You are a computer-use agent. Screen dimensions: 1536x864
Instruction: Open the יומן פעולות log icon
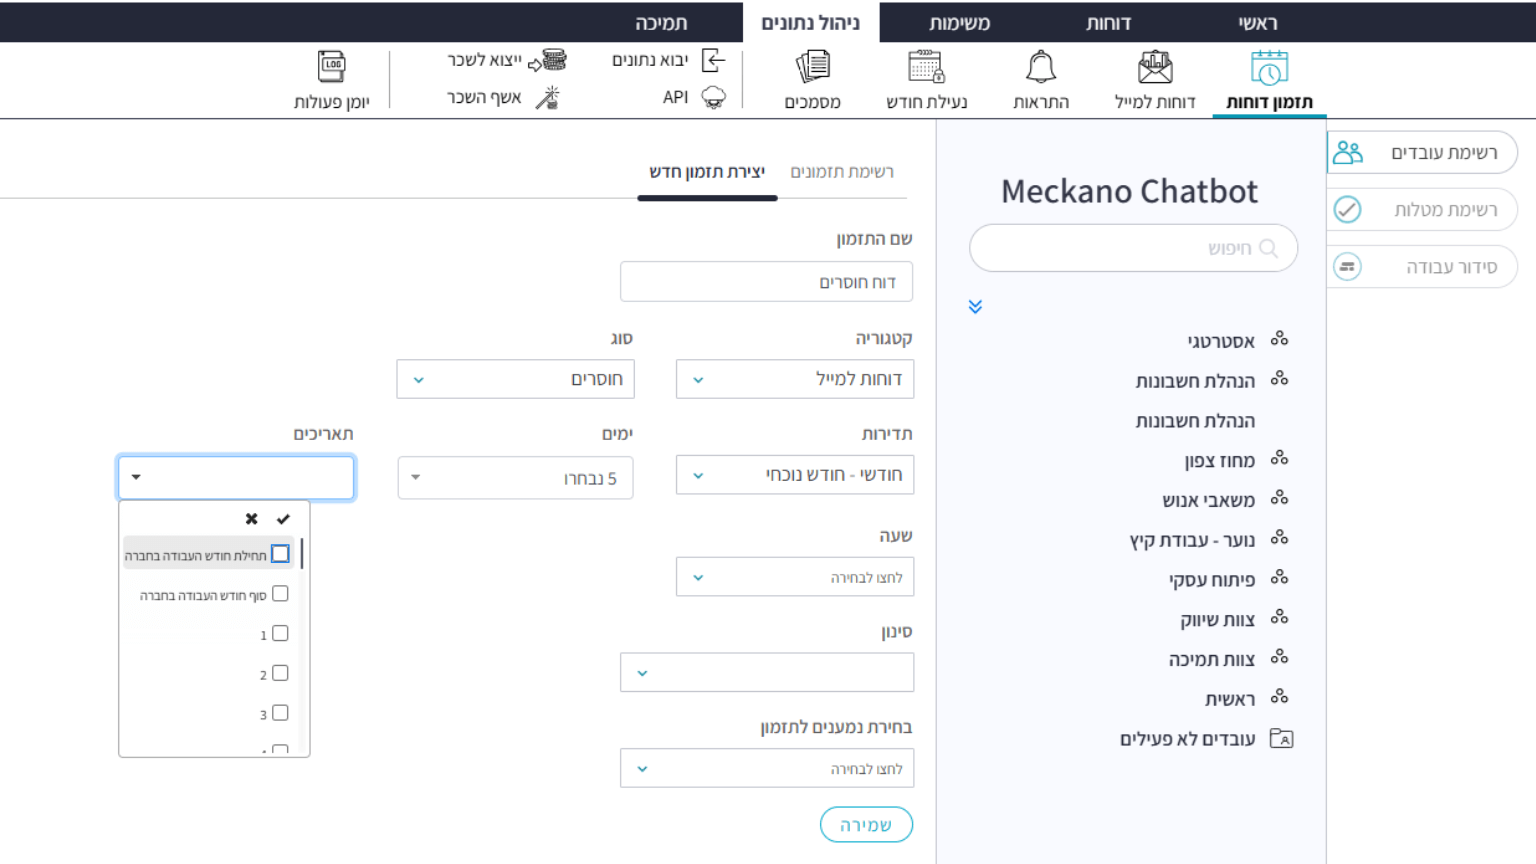[x=332, y=68]
